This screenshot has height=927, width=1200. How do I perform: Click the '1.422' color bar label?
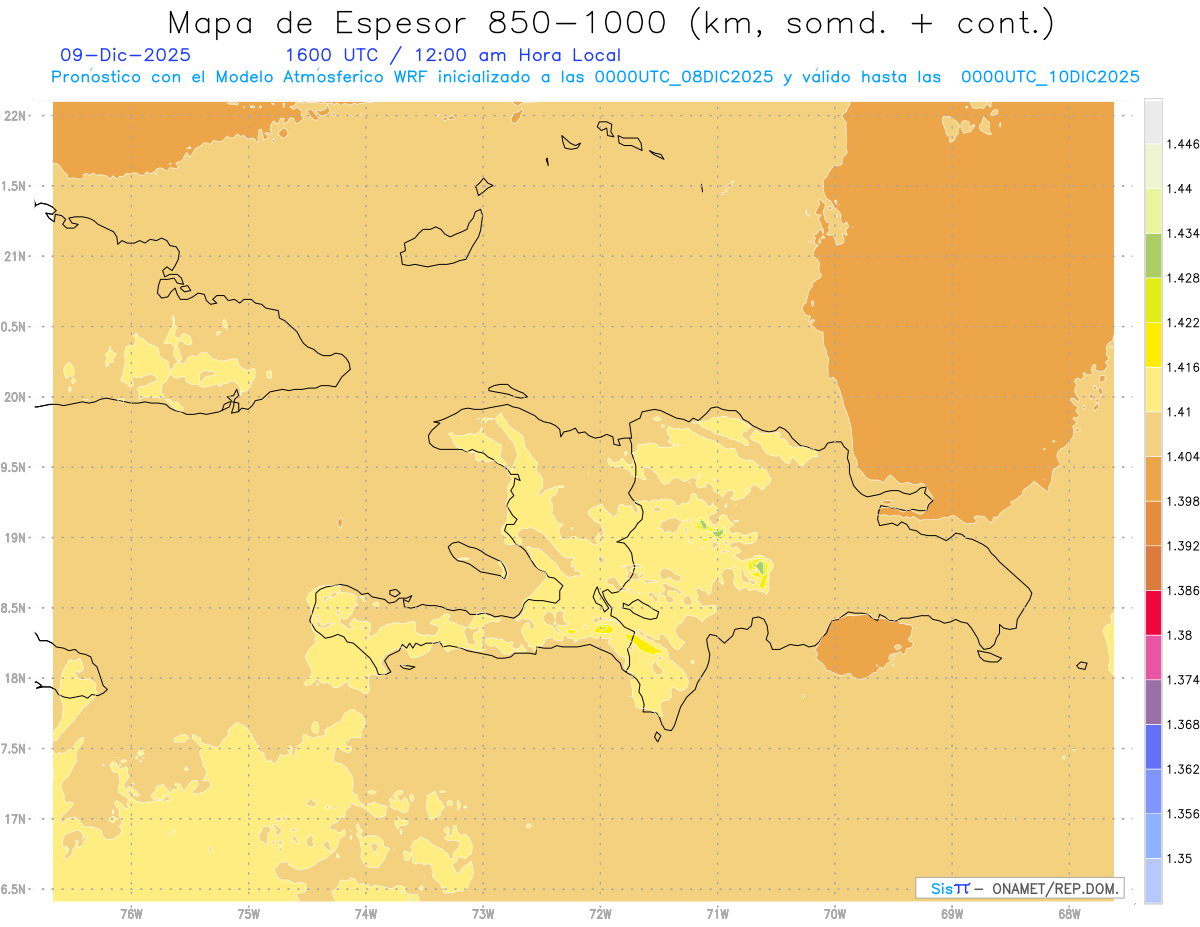pos(1183,322)
